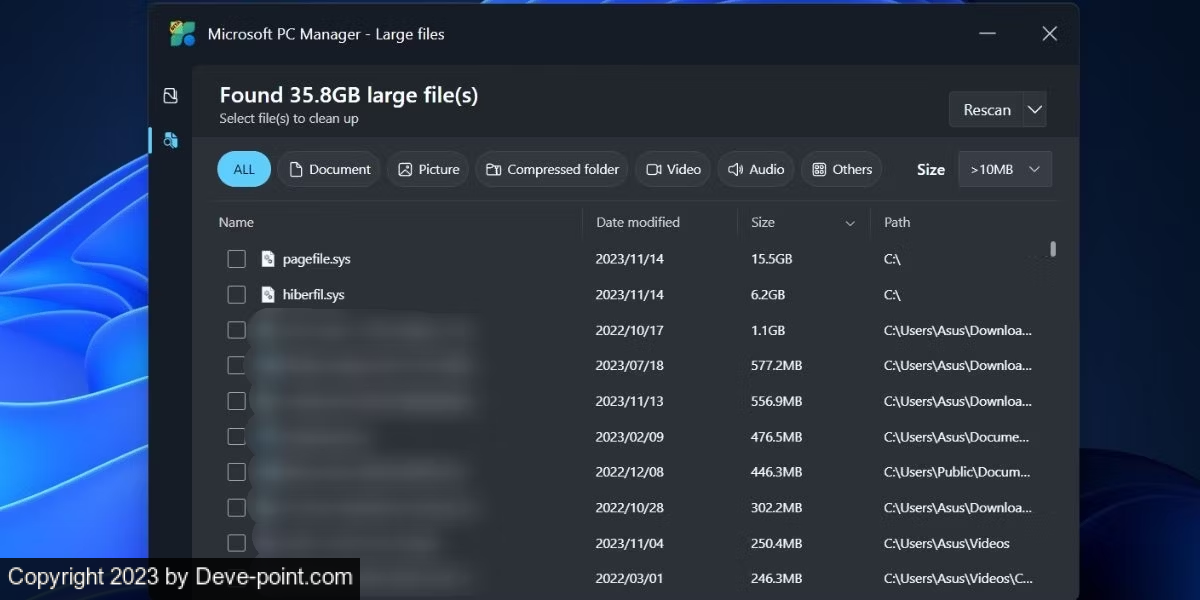Select the hiberfil.sys file name
The height and width of the screenshot is (600, 1200).
tap(313, 295)
